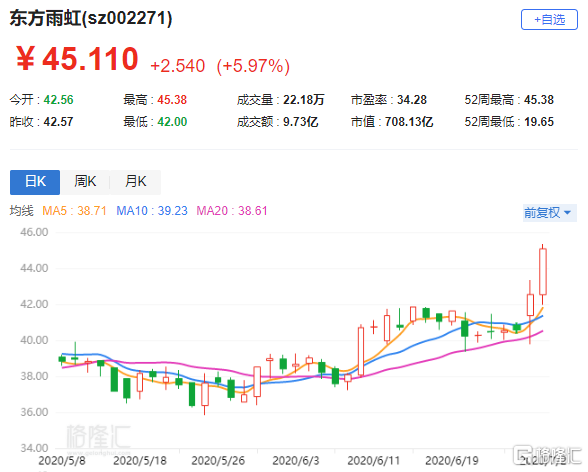Click the 46.00 y-axis label
This screenshot has height=472, width=588.
34,232
